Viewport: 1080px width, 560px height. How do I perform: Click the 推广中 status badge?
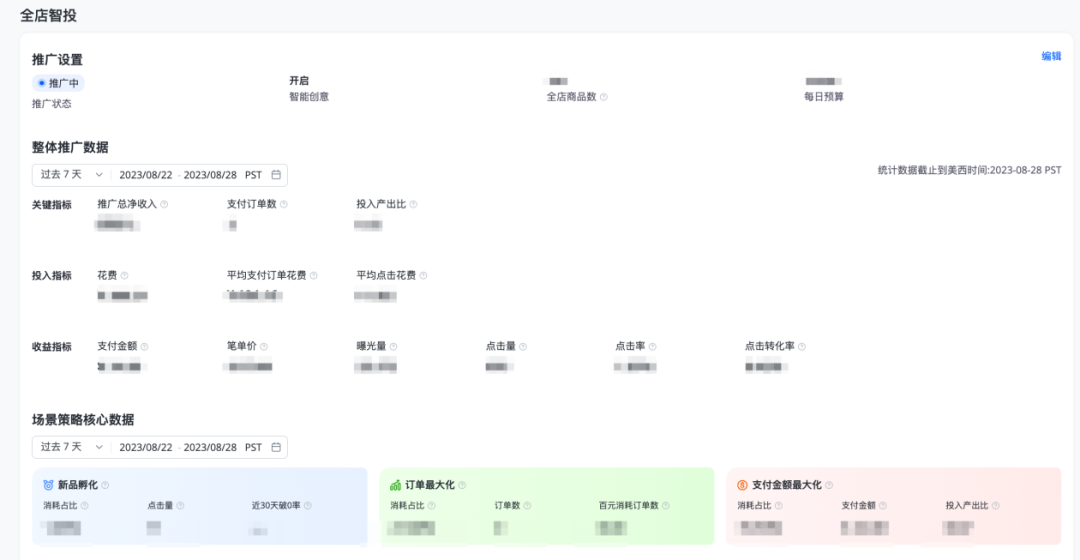click(58, 83)
